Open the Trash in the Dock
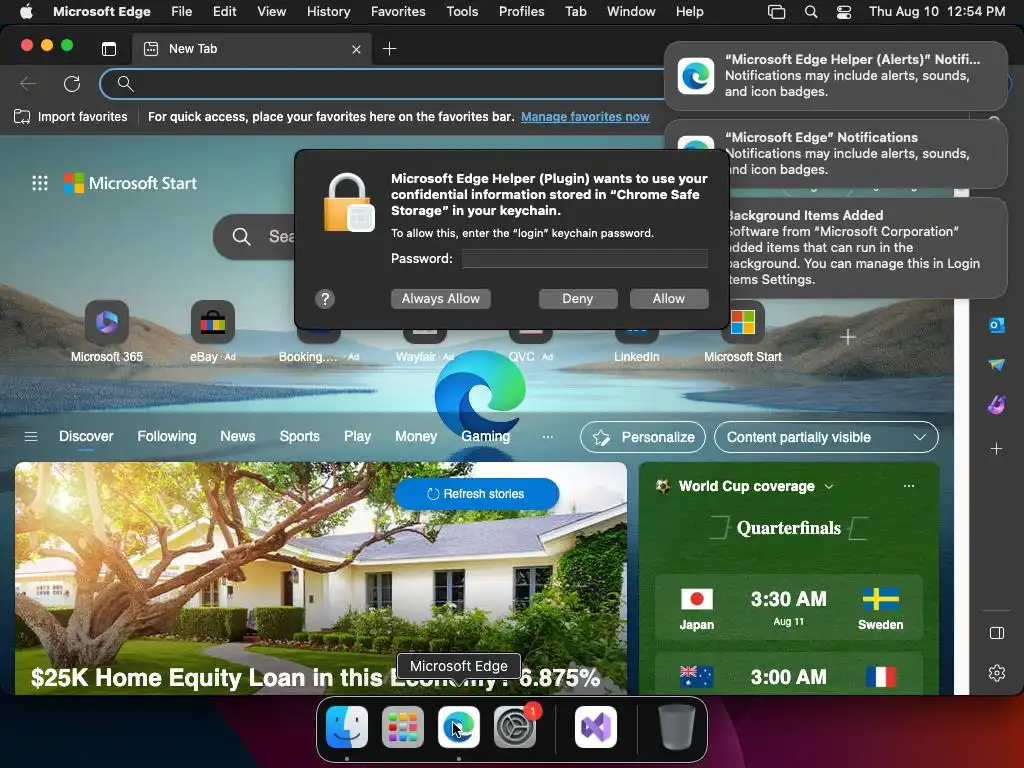This screenshot has height=768, width=1024. click(677, 727)
